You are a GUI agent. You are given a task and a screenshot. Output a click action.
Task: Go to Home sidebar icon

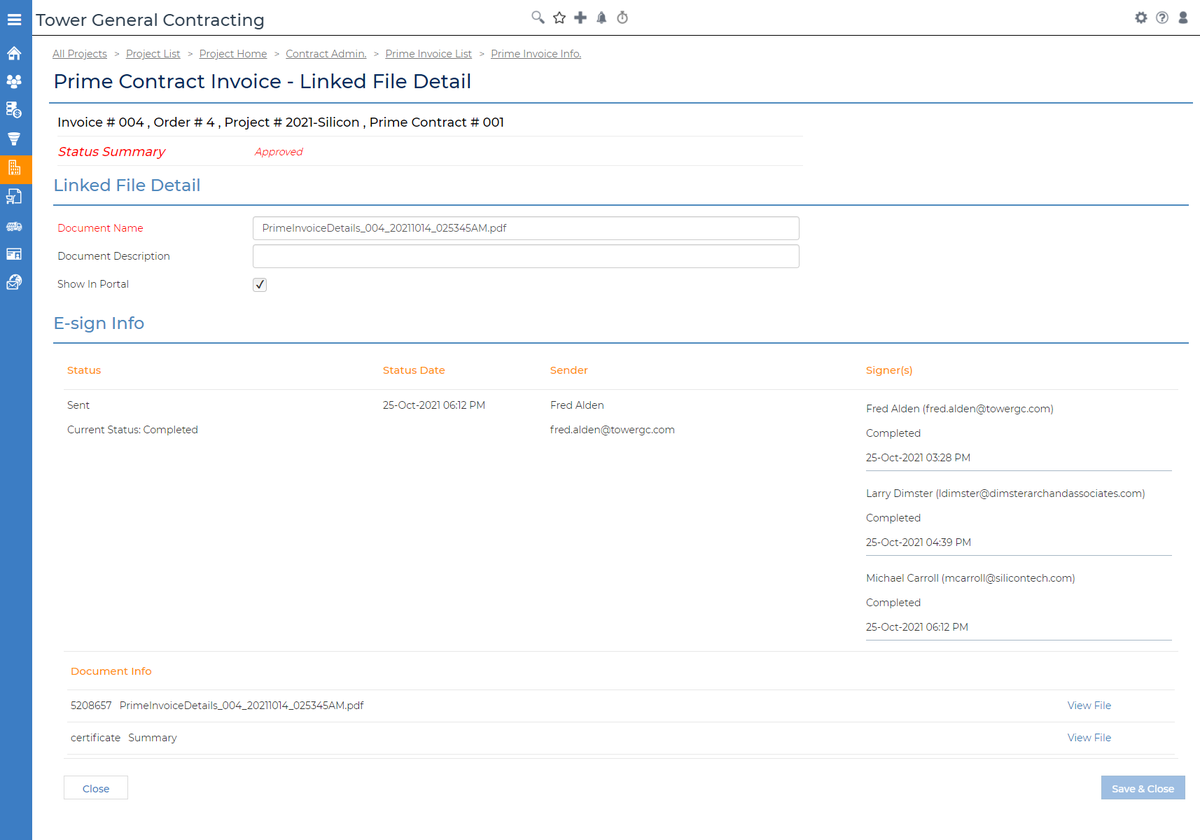[x=14, y=53]
